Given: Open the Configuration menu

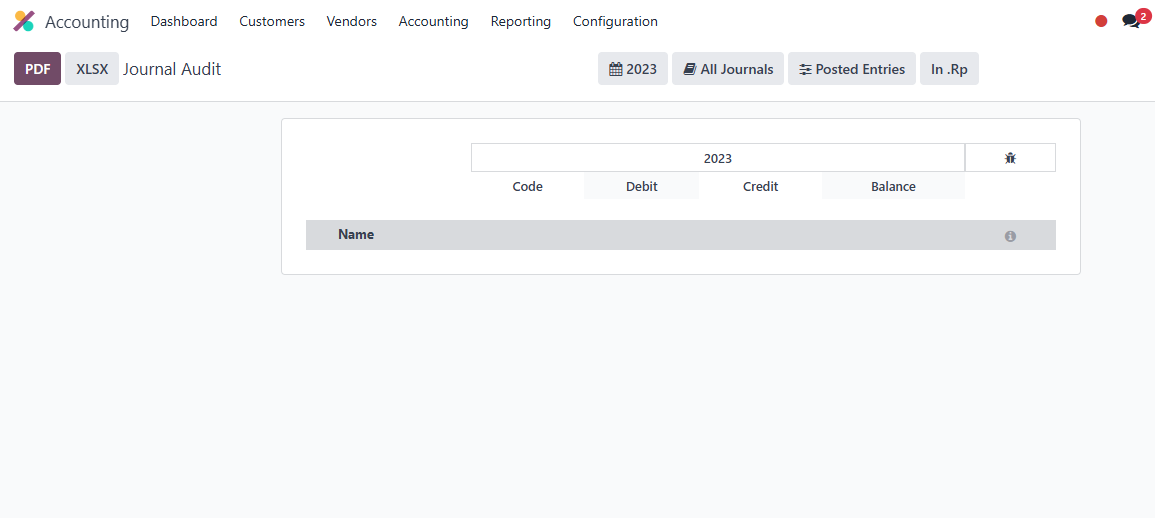Looking at the screenshot, I should pyautogui.click(x=615, y=21).
